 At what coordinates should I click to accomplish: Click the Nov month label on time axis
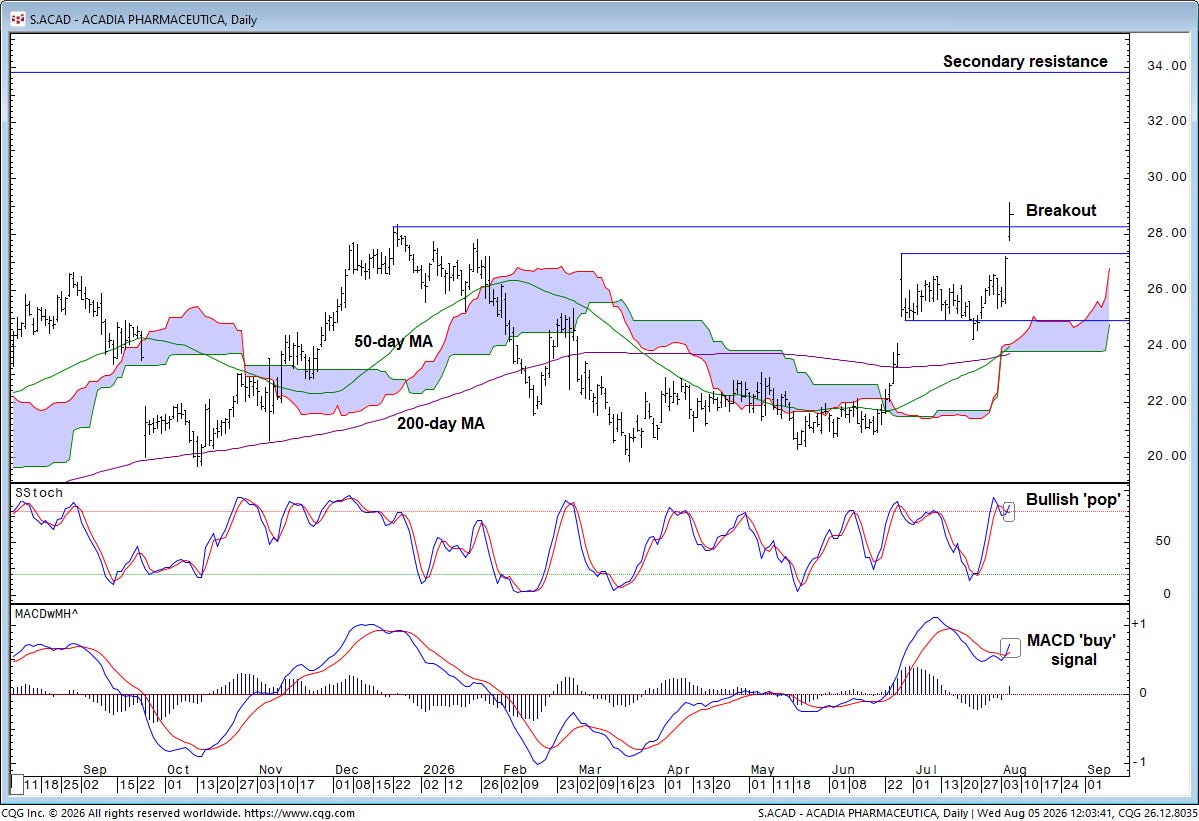click(271, 770)
